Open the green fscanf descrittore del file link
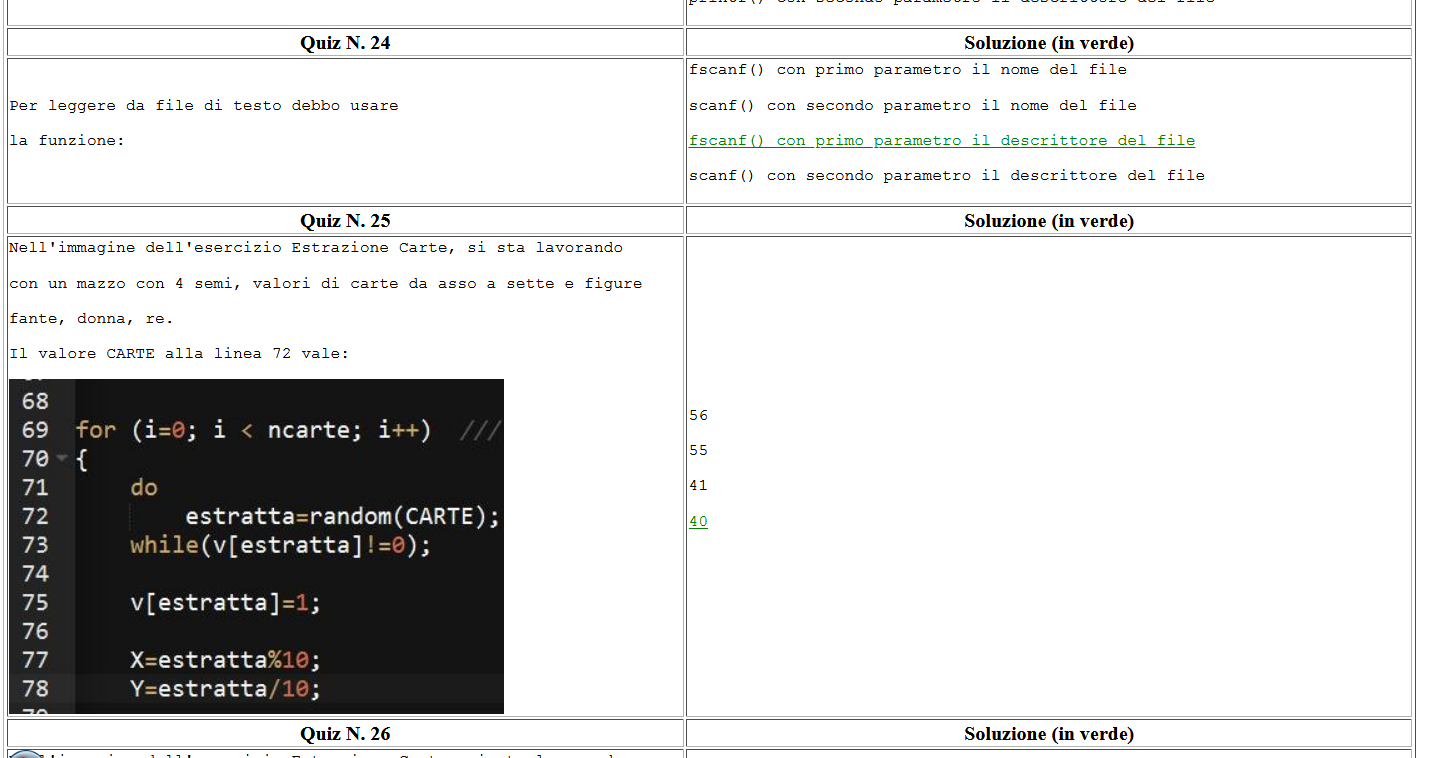 (941, 141)
